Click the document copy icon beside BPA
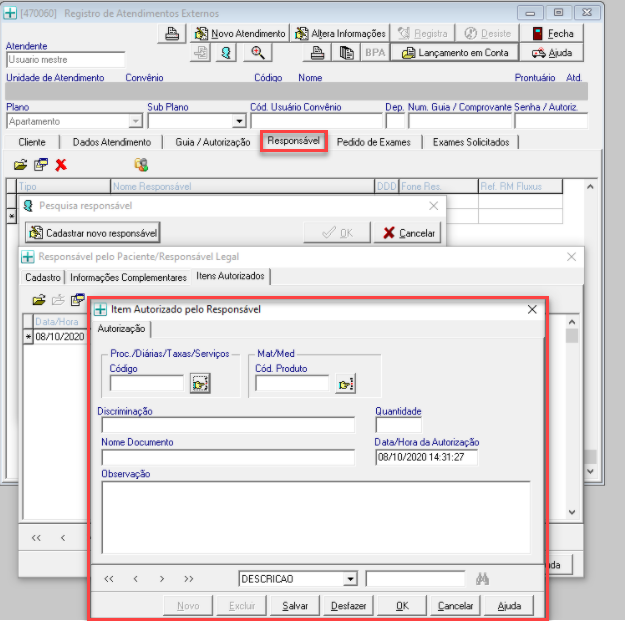Viewport: 625px width, 621px height. (346, 53)
